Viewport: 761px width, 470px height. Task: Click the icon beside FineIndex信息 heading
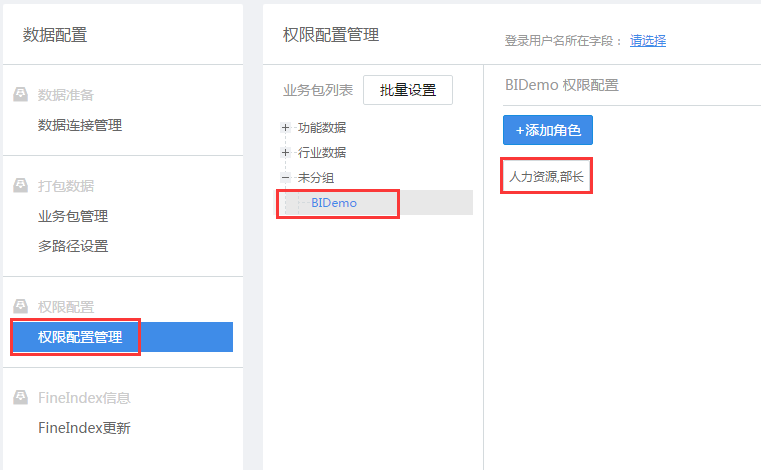point(20,398)
